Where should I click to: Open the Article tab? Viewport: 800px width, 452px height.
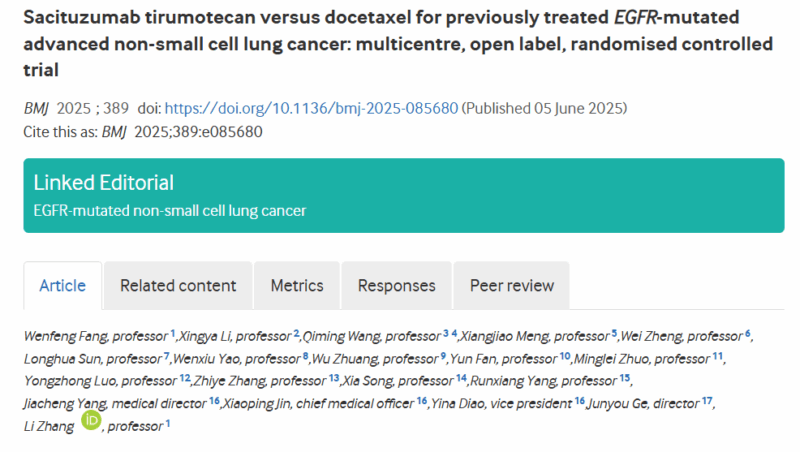(62, 286)
